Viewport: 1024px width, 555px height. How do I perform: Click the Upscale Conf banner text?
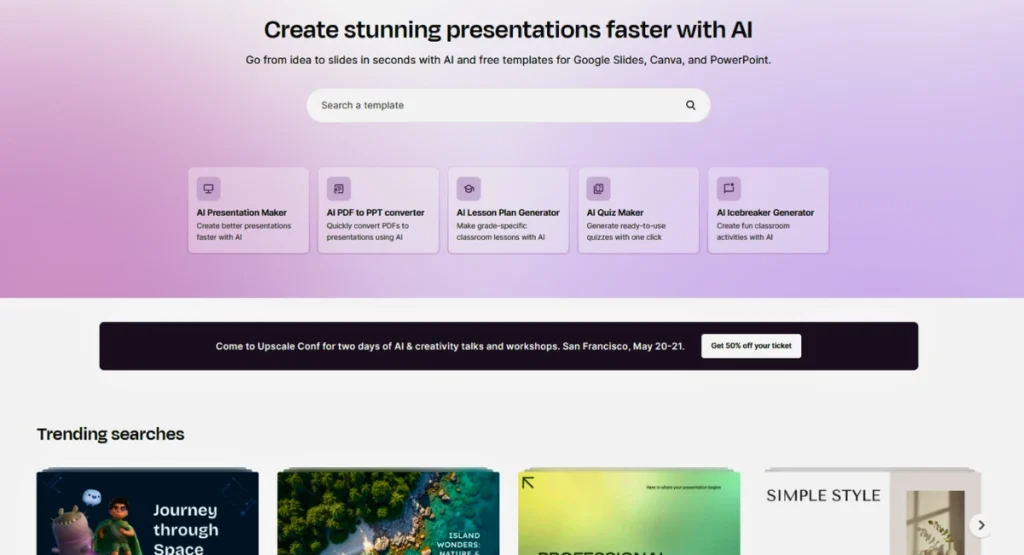click(450, 346)
